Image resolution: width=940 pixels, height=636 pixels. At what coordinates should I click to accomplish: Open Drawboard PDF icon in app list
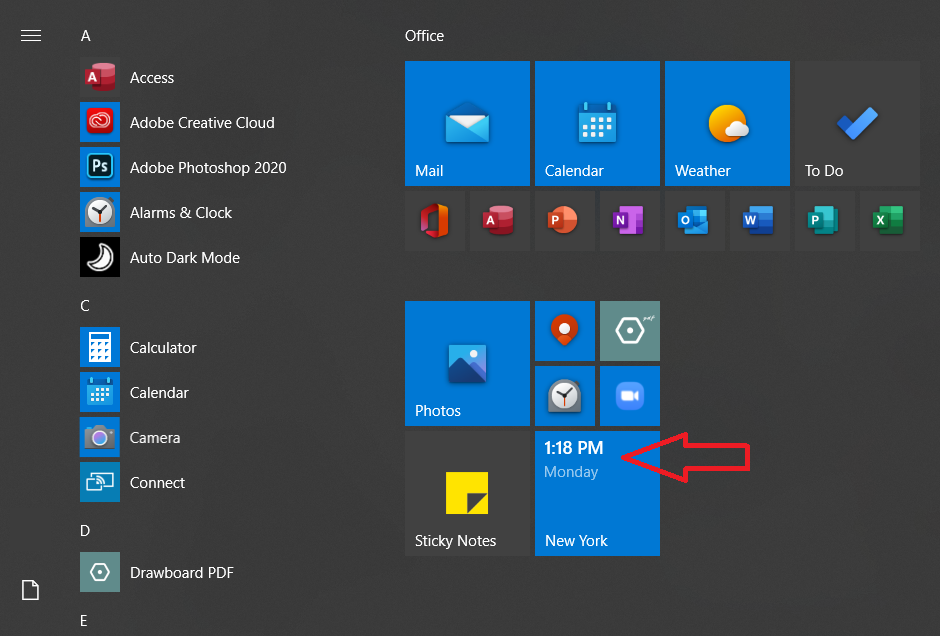100,572
